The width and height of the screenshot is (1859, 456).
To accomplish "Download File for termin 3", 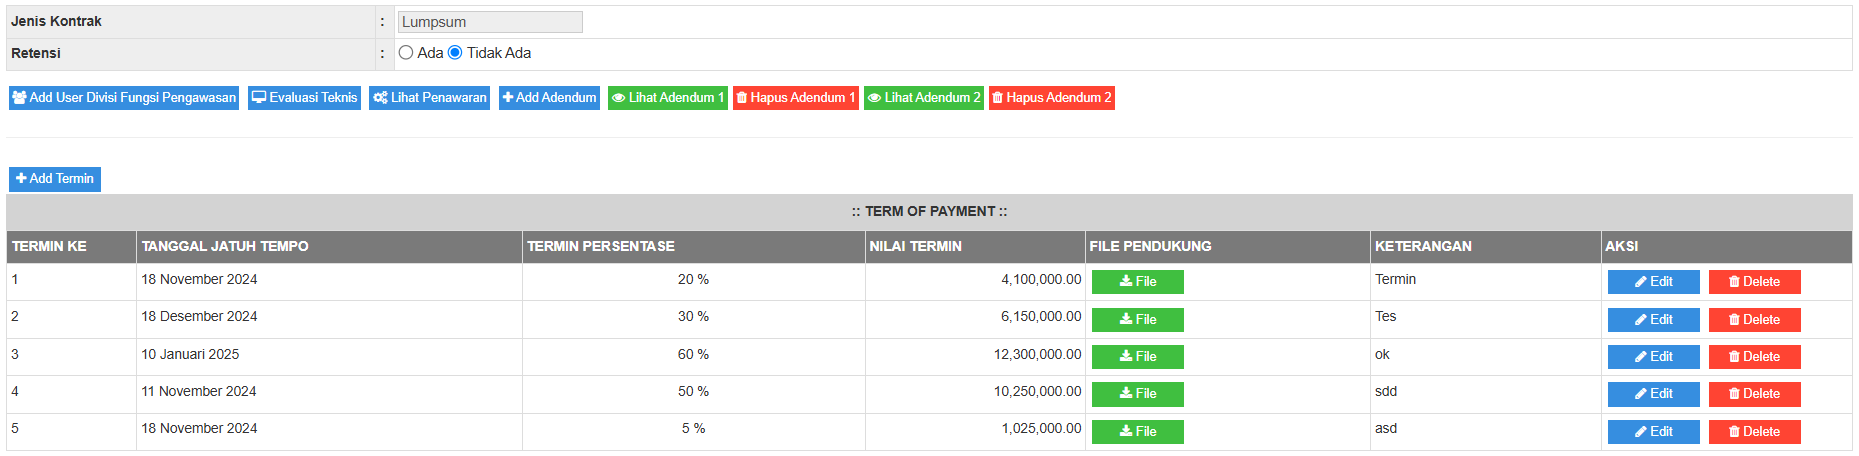I will [x=1137, y=357].
